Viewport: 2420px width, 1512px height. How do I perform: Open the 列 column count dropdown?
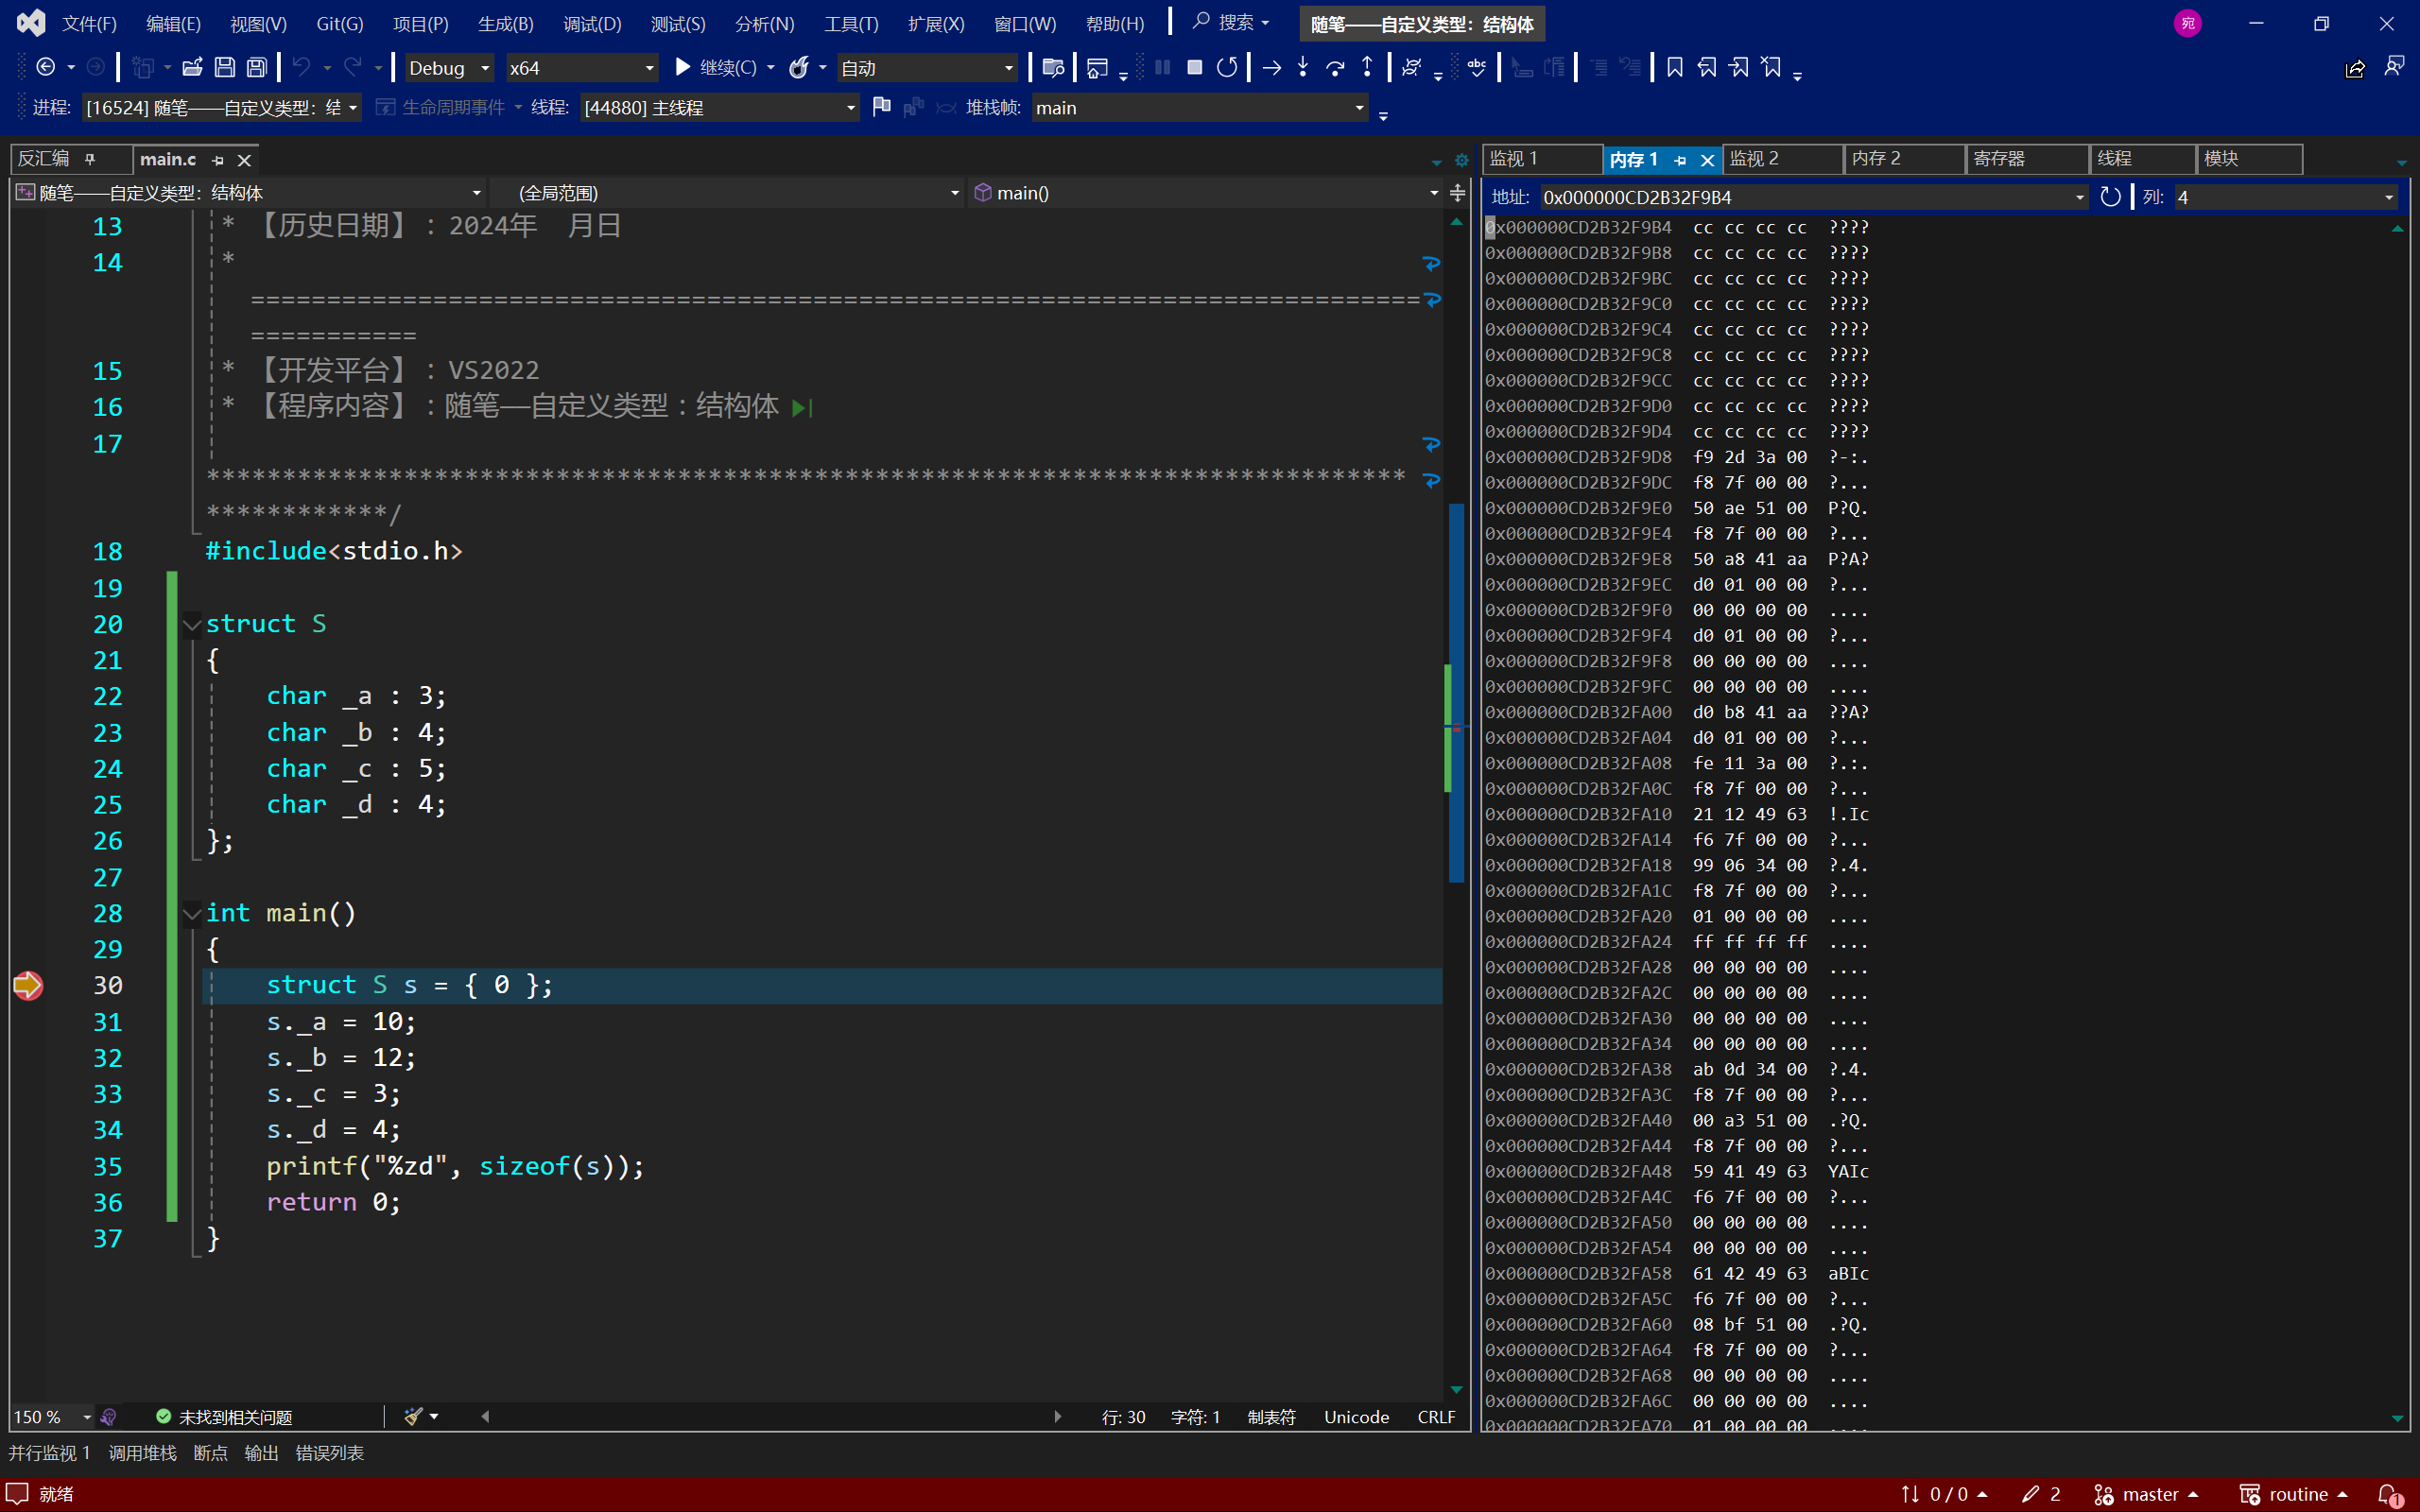[x=2389, y=197]
